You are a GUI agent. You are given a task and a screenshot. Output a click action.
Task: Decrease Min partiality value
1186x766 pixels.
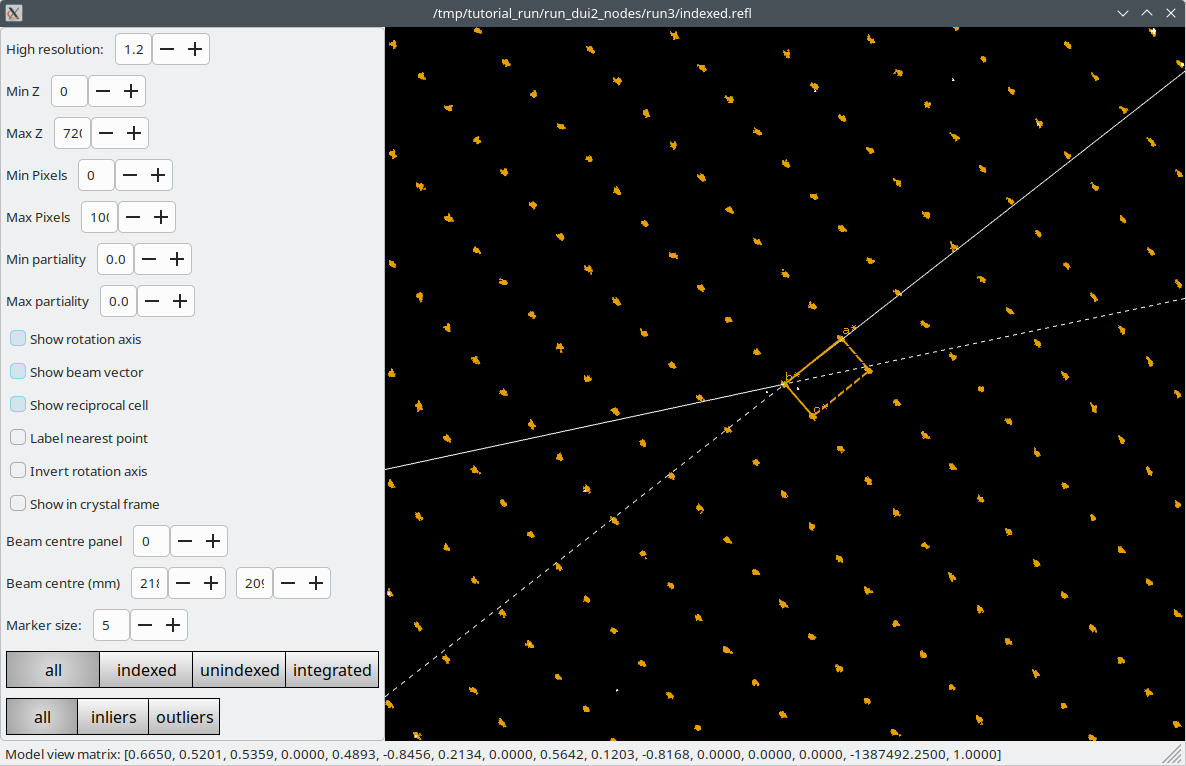click(149, 259)
